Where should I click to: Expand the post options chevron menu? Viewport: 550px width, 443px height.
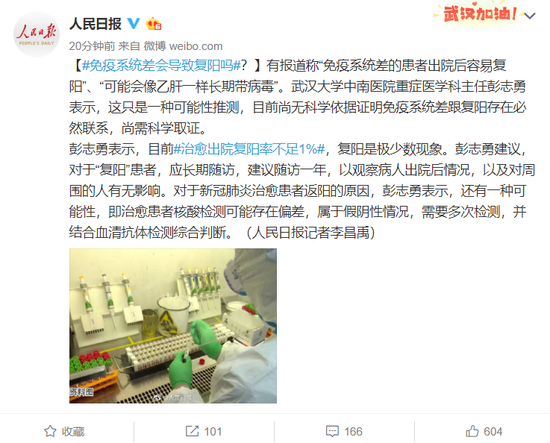pos(530,16)
